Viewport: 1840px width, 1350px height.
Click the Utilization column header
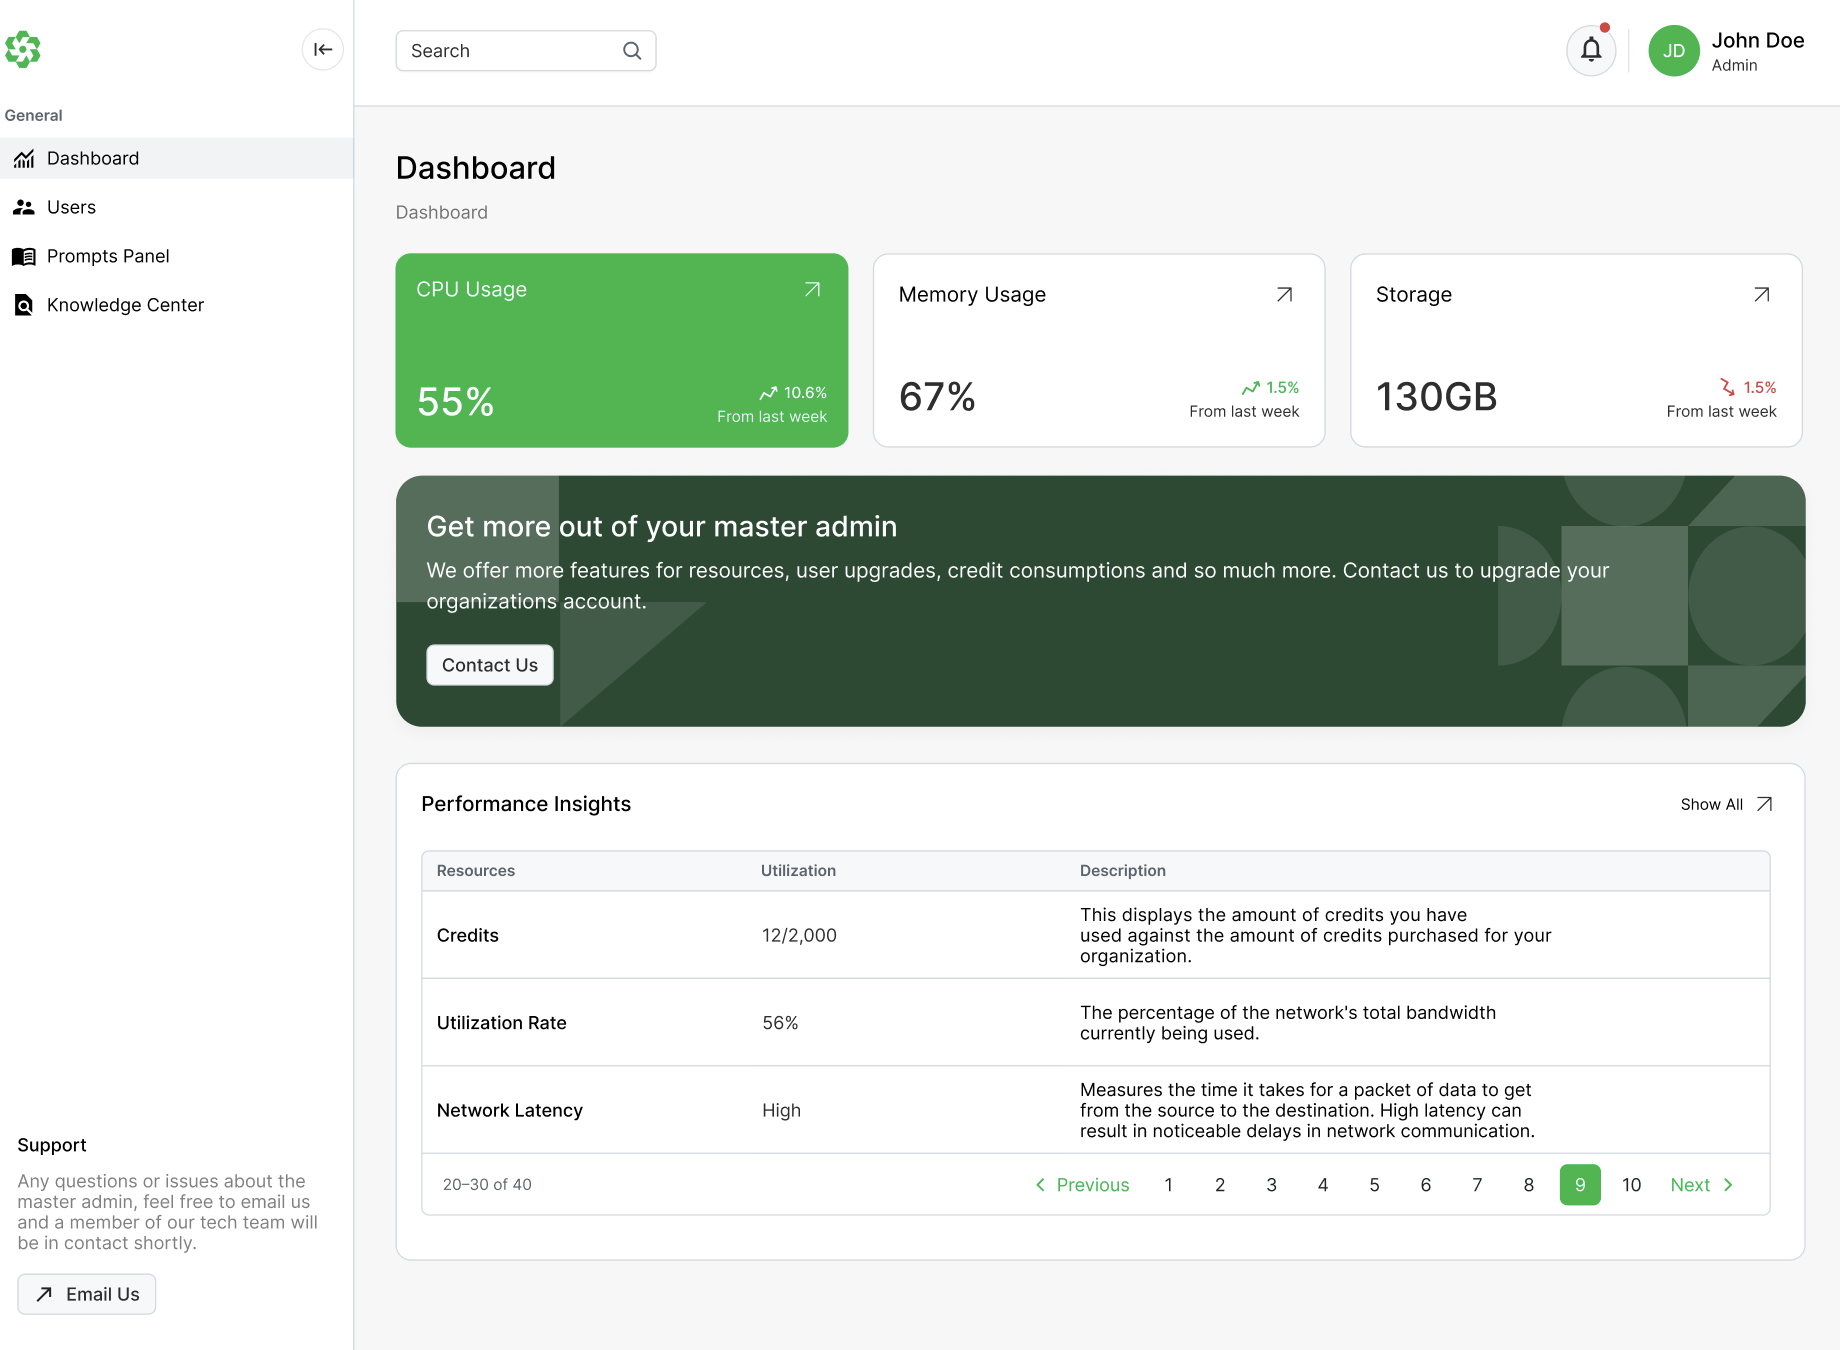click(798, 871)
